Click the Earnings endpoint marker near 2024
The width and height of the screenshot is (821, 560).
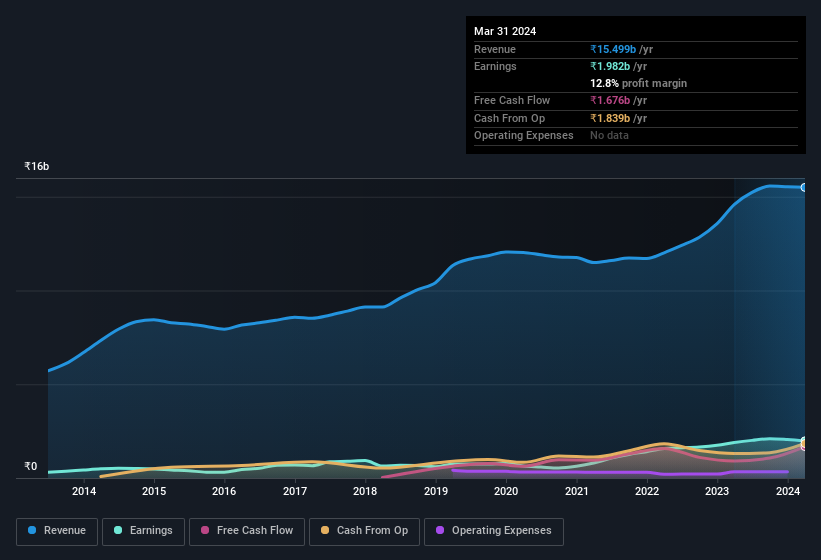(x=804, y=441)
